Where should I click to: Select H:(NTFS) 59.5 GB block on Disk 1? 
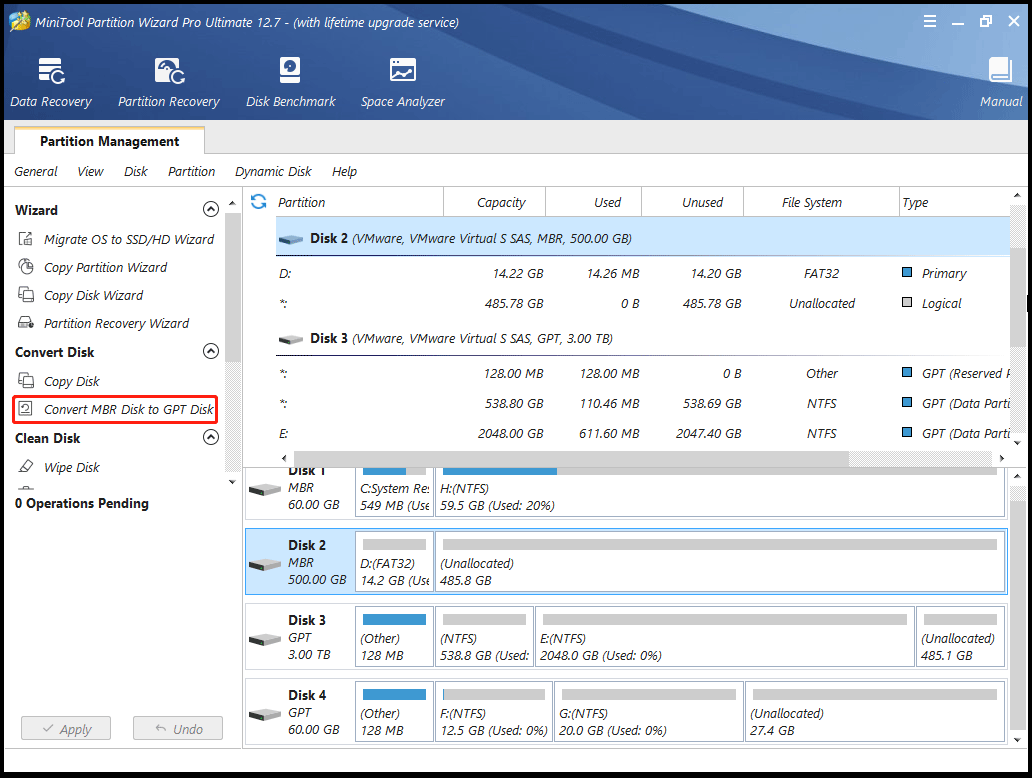click(x=720, y=492)
